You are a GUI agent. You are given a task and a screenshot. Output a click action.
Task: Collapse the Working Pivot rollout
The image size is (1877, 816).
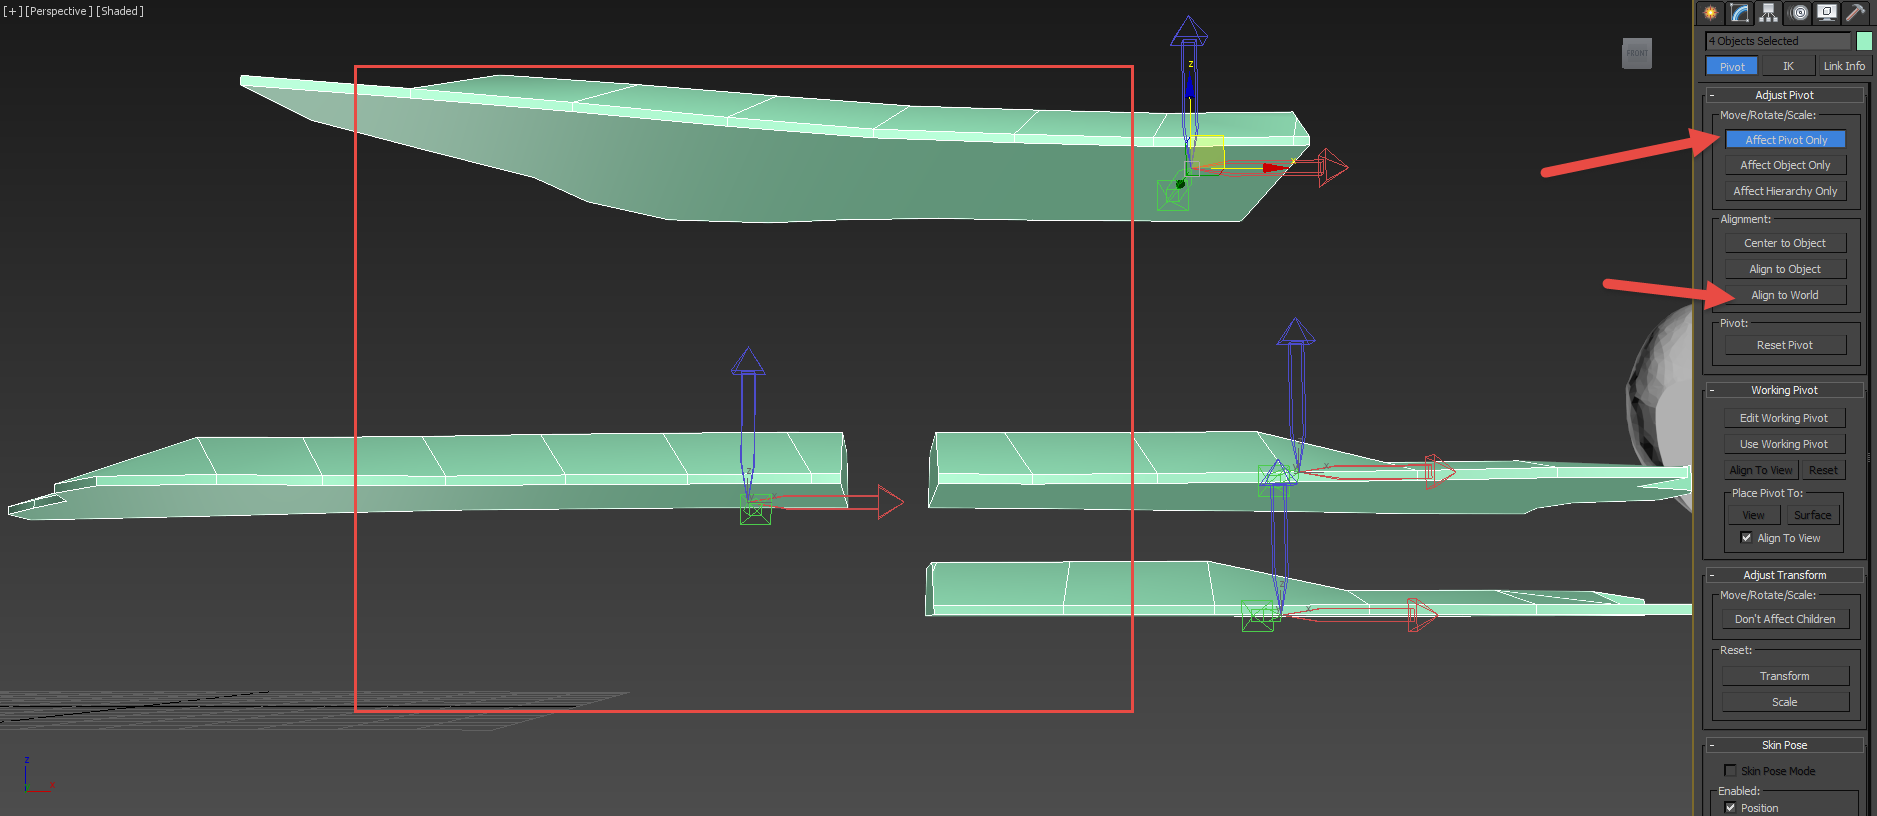click(x=1785, y=390)
